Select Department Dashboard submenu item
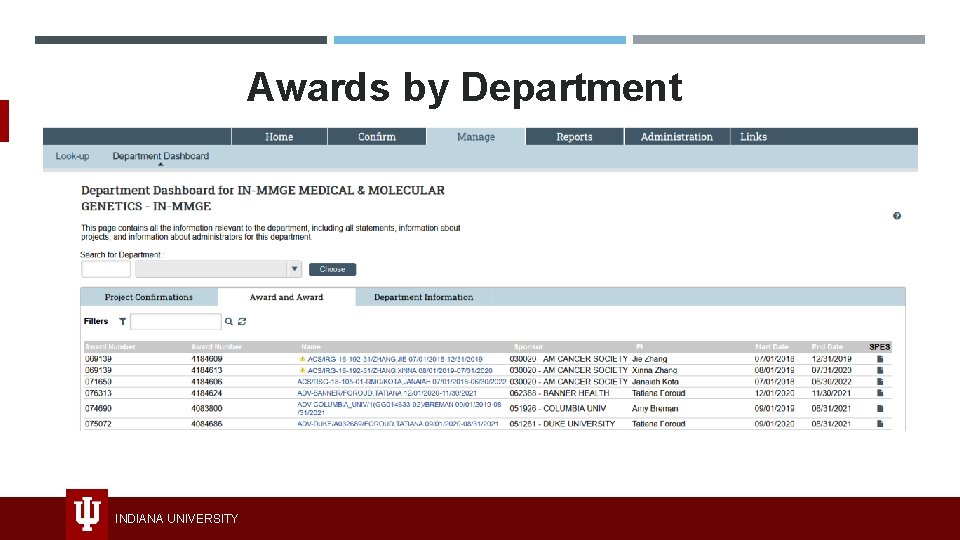This screenshot has height=540, width=960. 160,156
